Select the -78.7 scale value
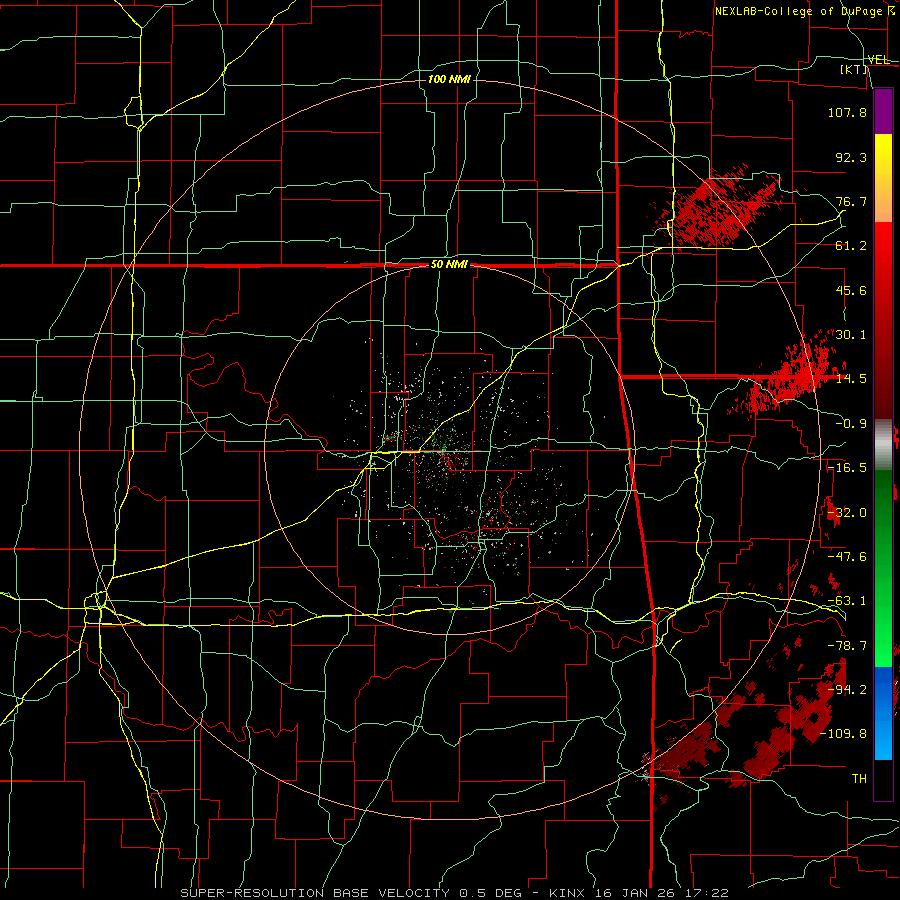Screen dimensions: 900x900 point(847,646)
